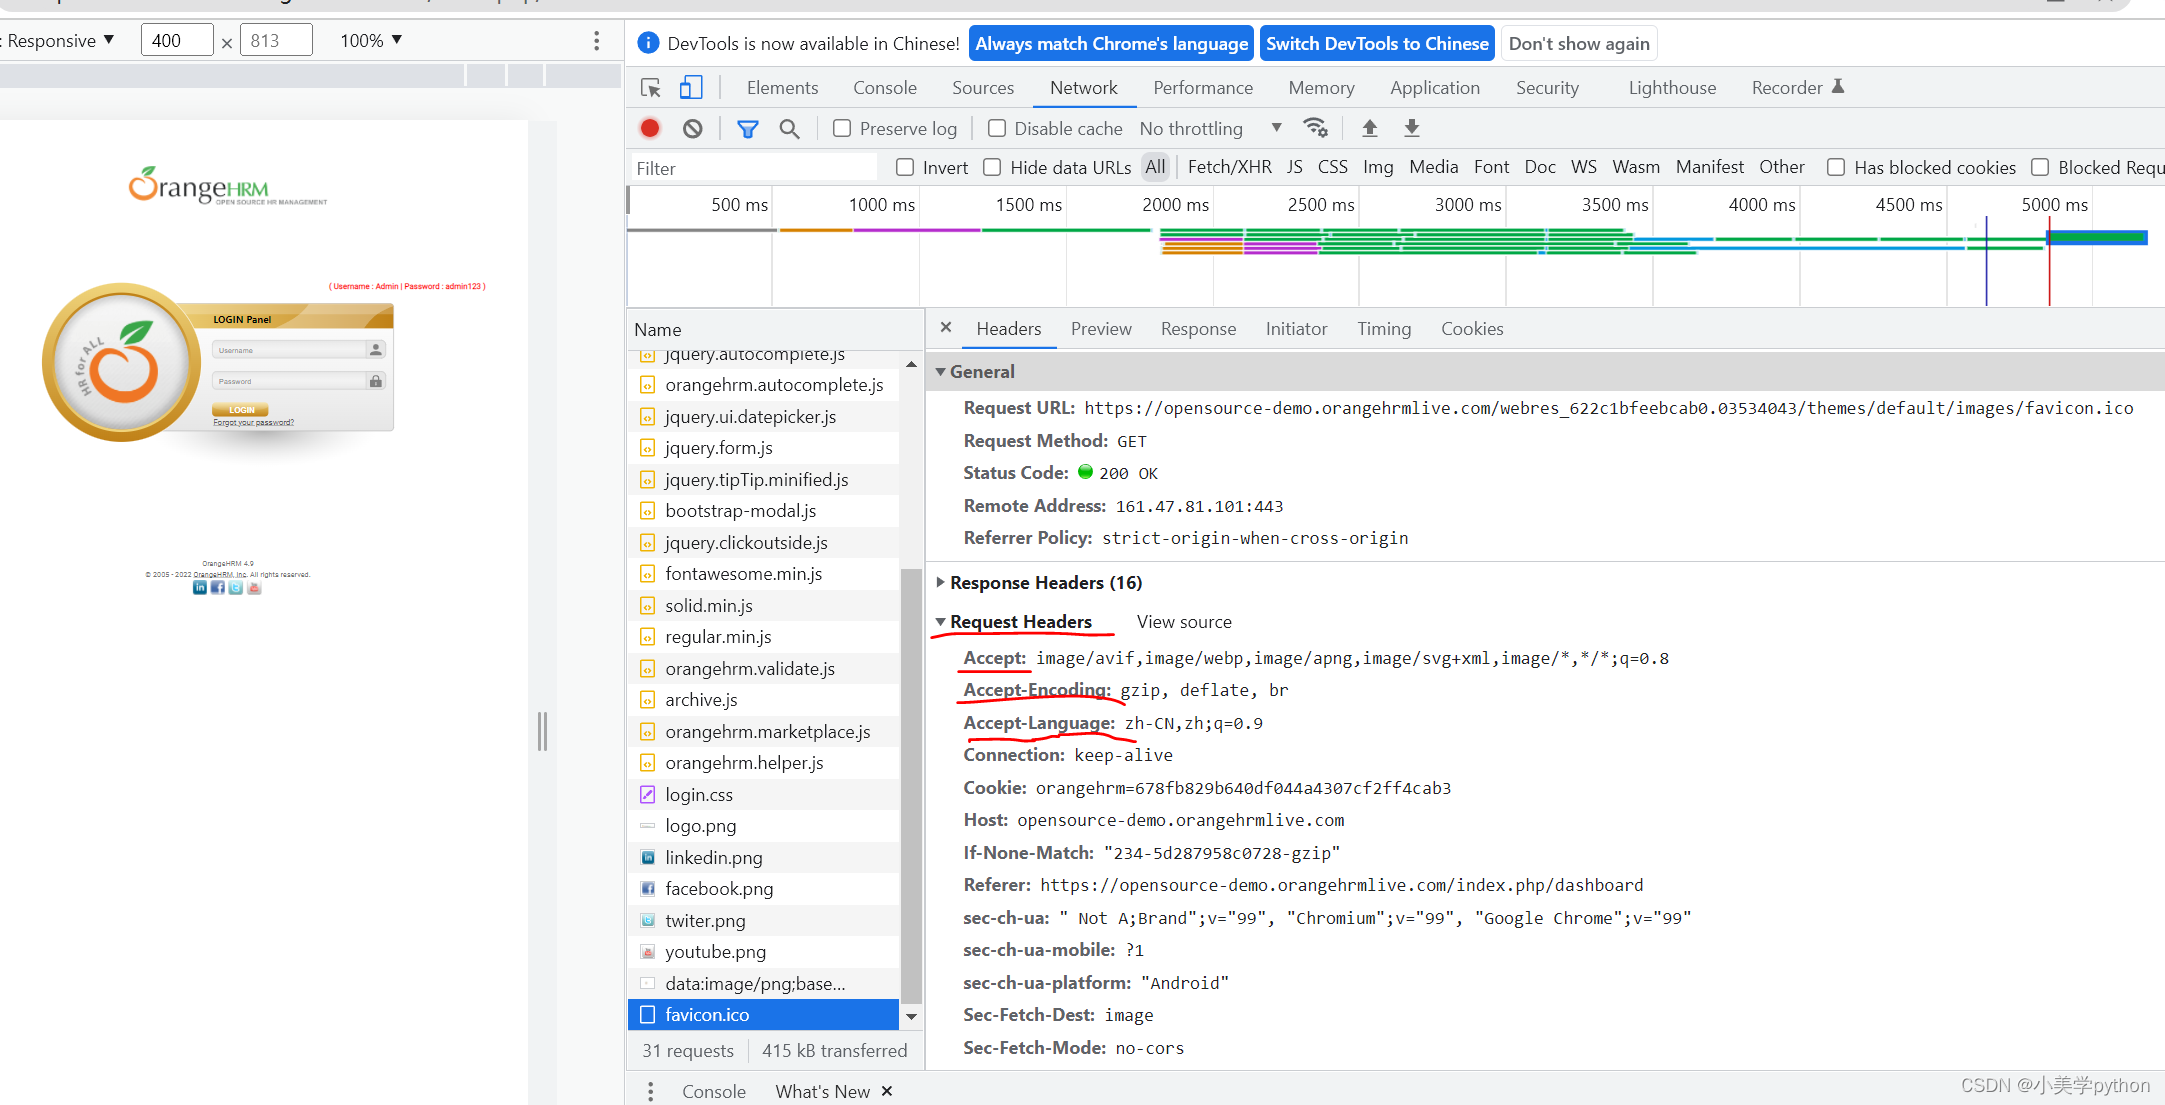Toggle the network filter funnel icon
The image size is (2165, 1105).
point(747,128)
